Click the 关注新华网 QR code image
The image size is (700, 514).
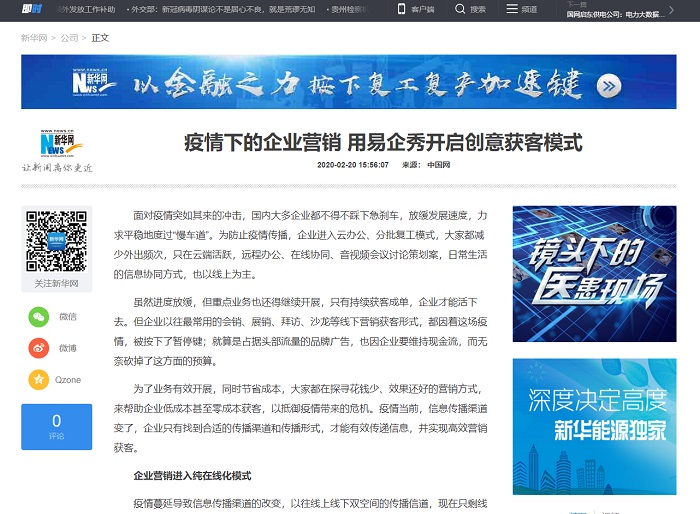pyautogui.click(x=56, y=242)
